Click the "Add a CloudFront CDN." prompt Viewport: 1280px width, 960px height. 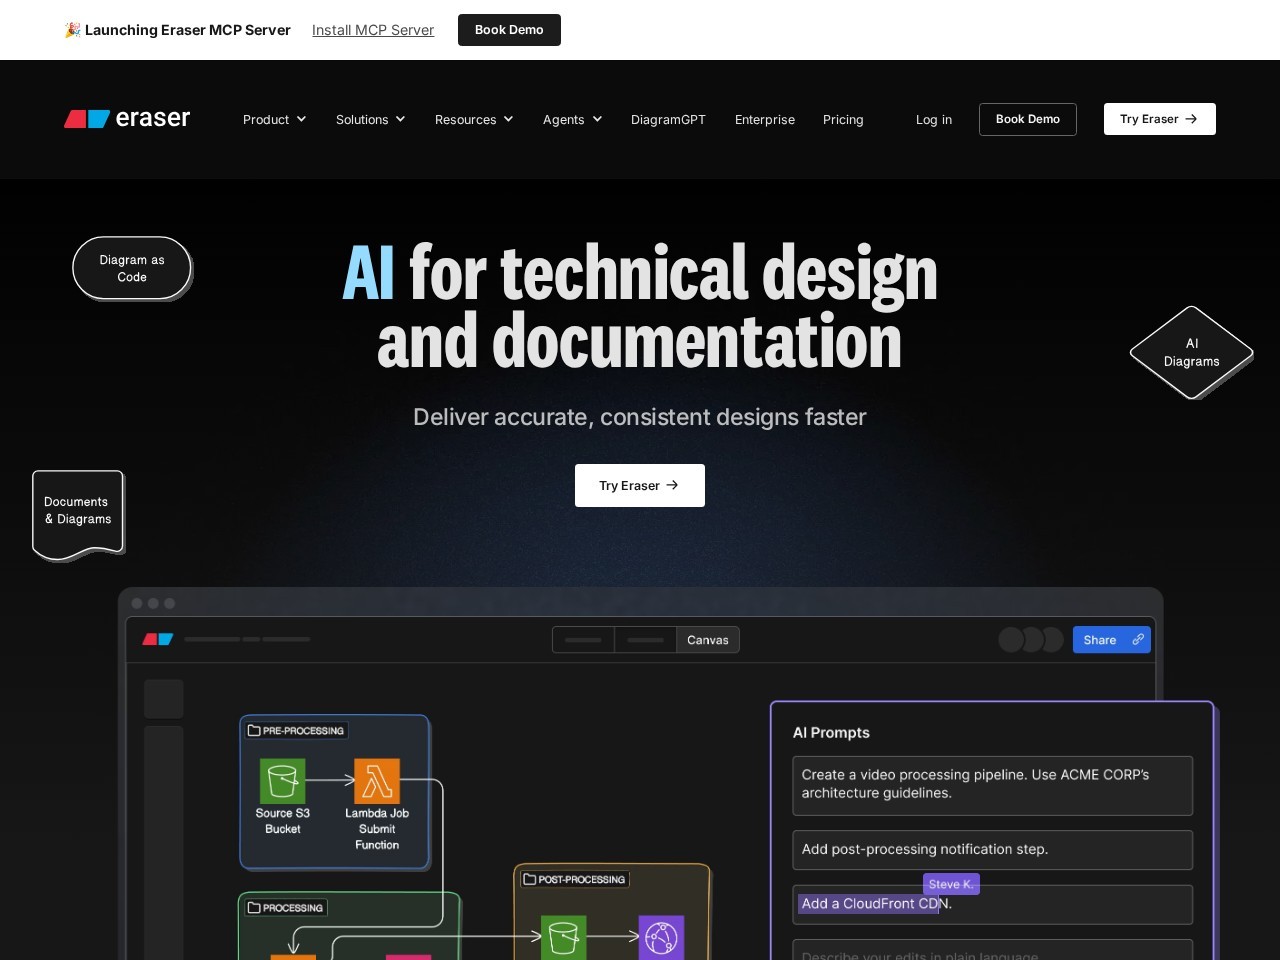pyautogui.click(x=993, y=904)
